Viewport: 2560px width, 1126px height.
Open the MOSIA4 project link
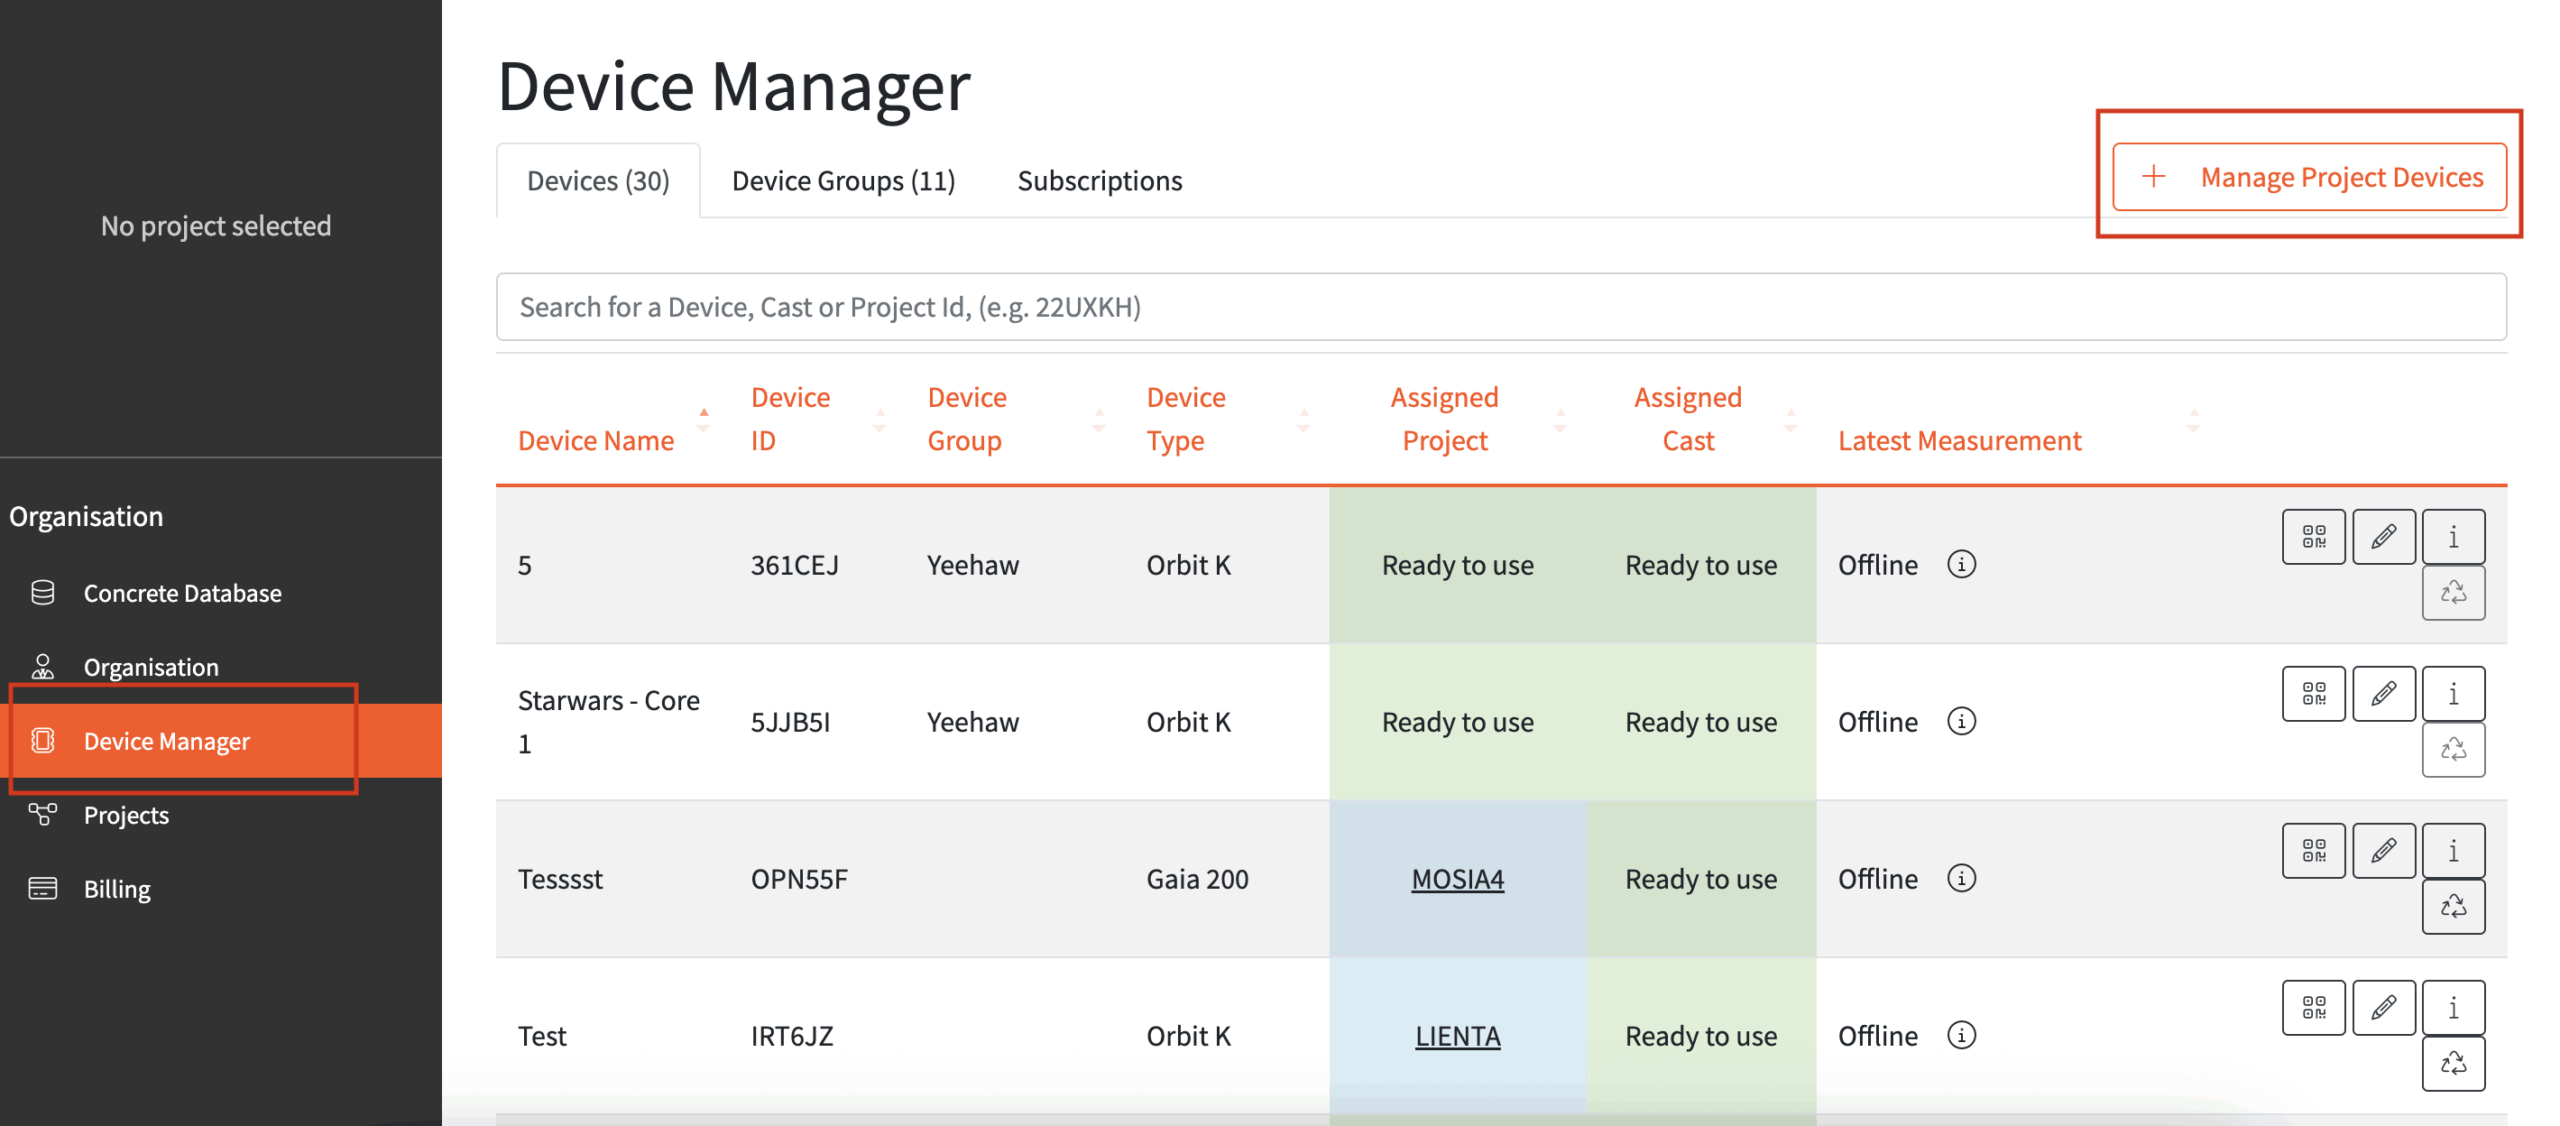1458,879
